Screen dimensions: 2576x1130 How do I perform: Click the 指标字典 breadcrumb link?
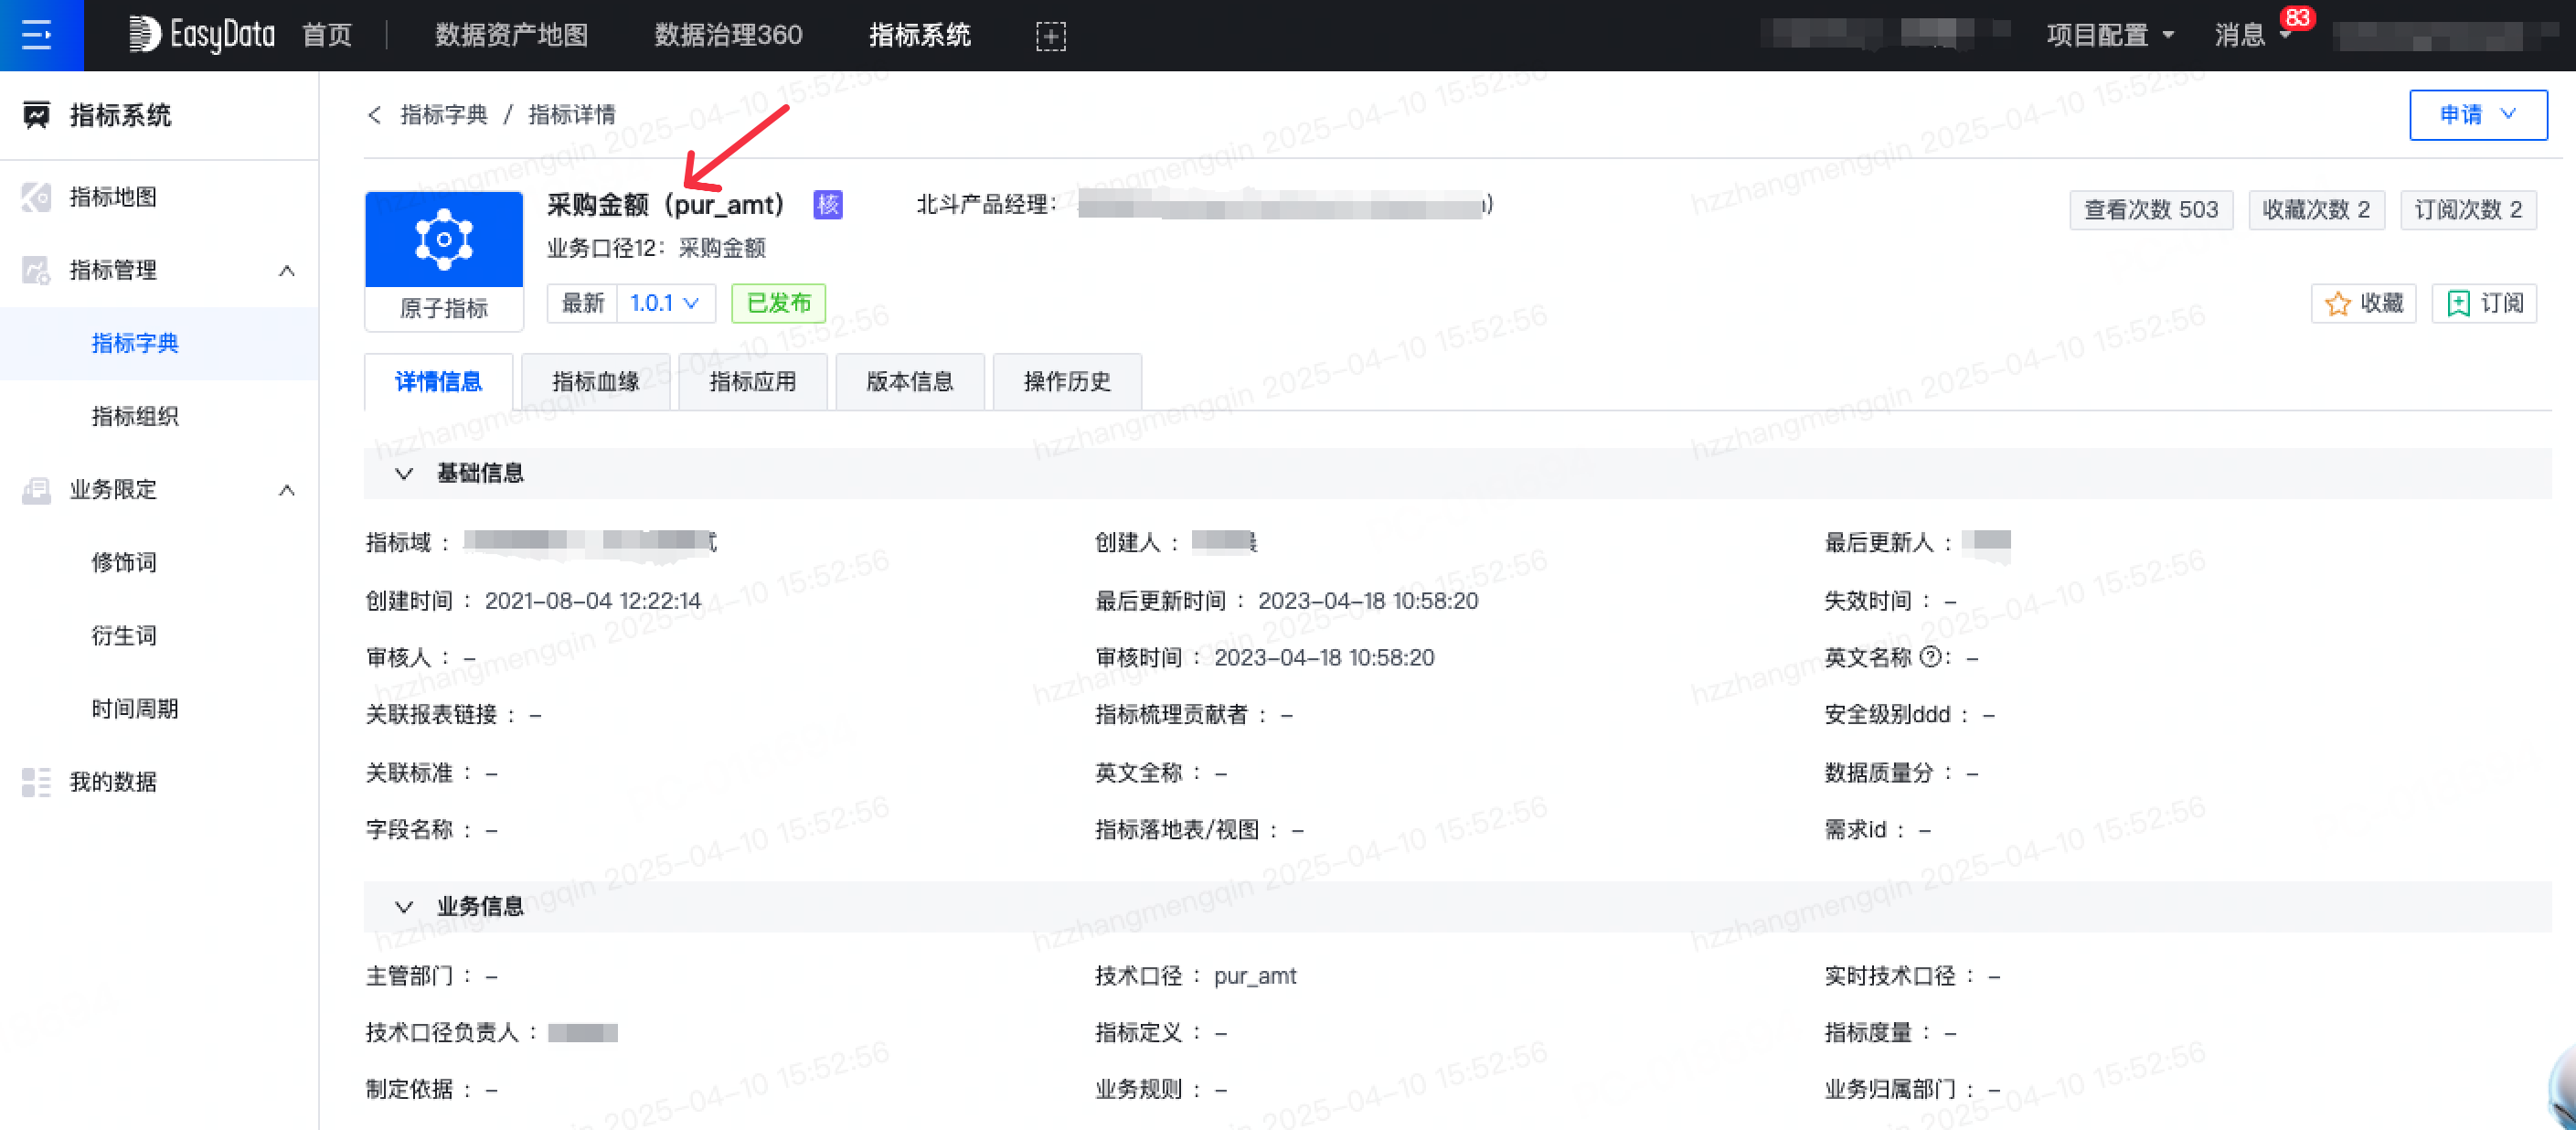[443, 115]
